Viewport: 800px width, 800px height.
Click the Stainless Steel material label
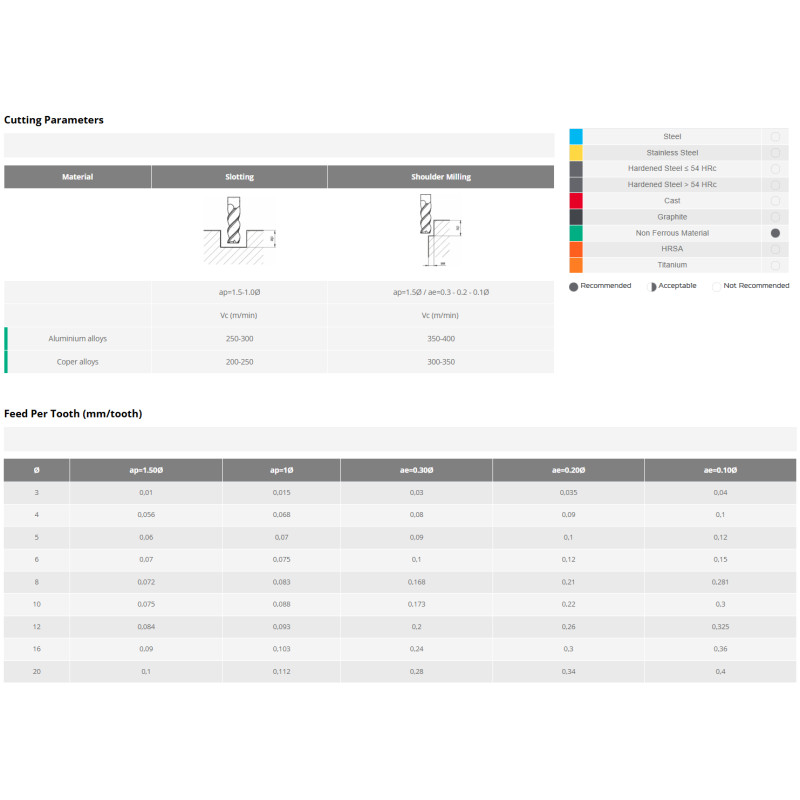(672, 153)
